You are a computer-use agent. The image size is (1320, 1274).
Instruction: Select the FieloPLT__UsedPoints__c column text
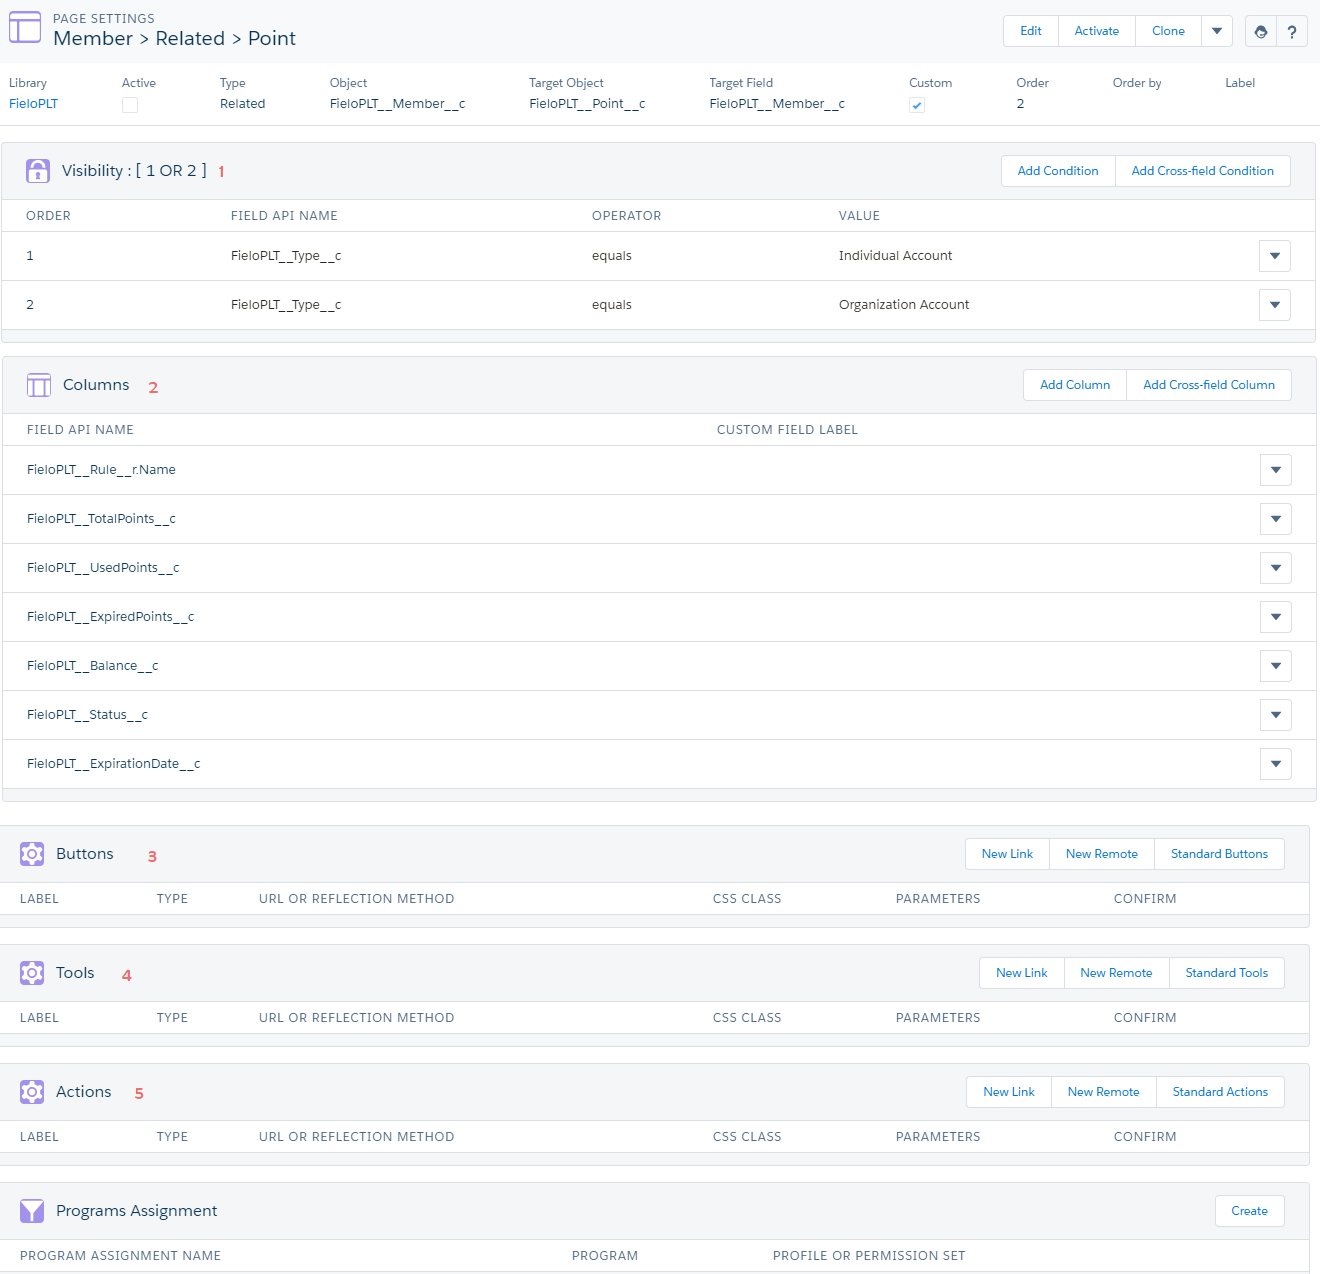coord(103,568)
